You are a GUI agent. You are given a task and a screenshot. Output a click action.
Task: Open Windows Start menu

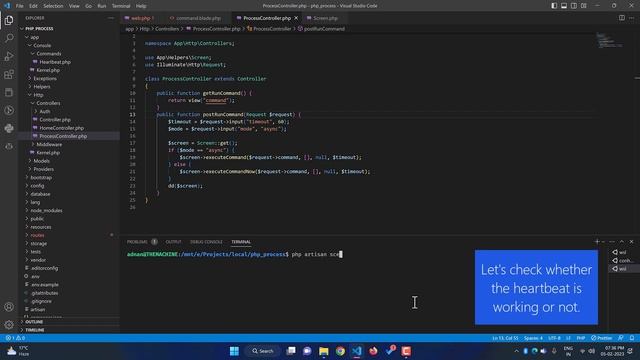tap(234, 351)
